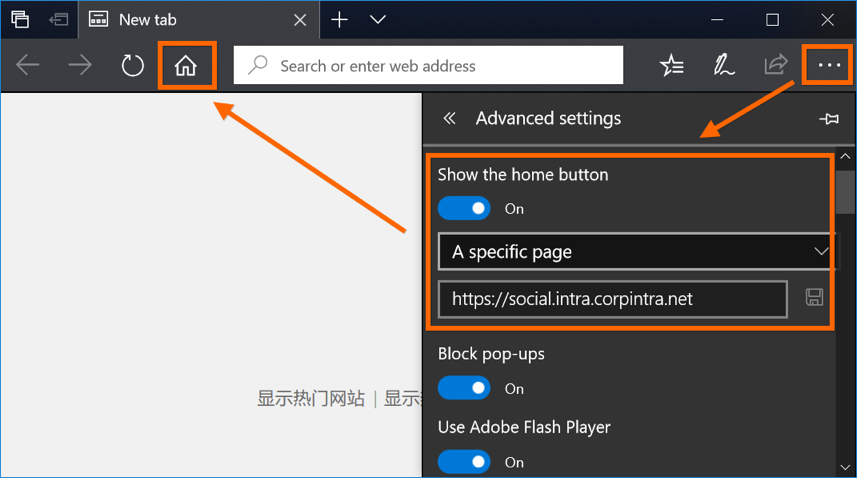Screen dimensions: 857x478
Task: Open a new tab with plus button
Action: tap(340, 20)
